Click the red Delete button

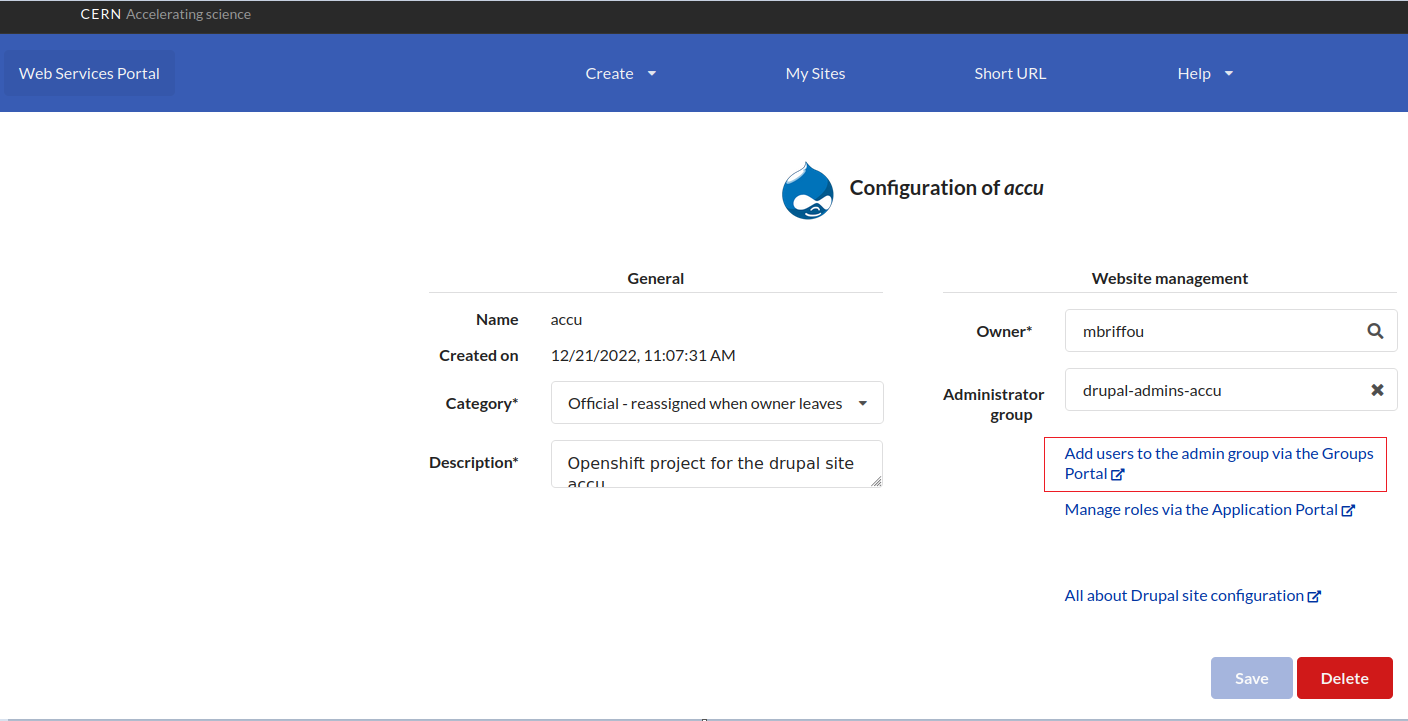1344,678
